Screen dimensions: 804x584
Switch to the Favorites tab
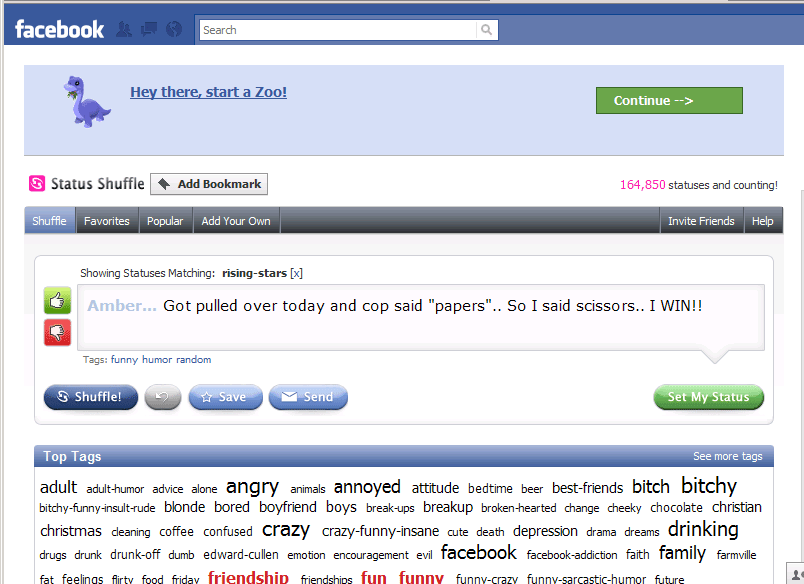click(x=107, y=221)
